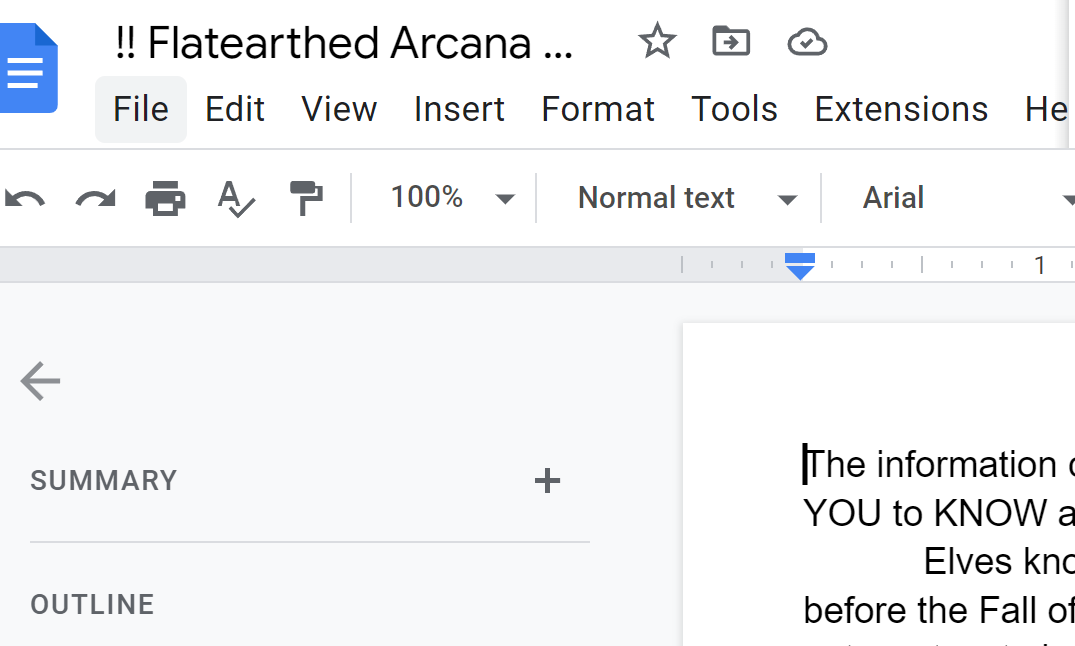This screenshot has height=646, width=1075.
Task: Open the Format menu
Action: [x=598, y=109]
